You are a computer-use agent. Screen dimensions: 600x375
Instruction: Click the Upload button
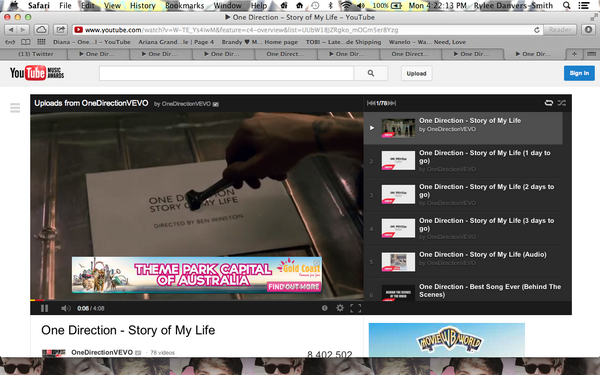416,73
